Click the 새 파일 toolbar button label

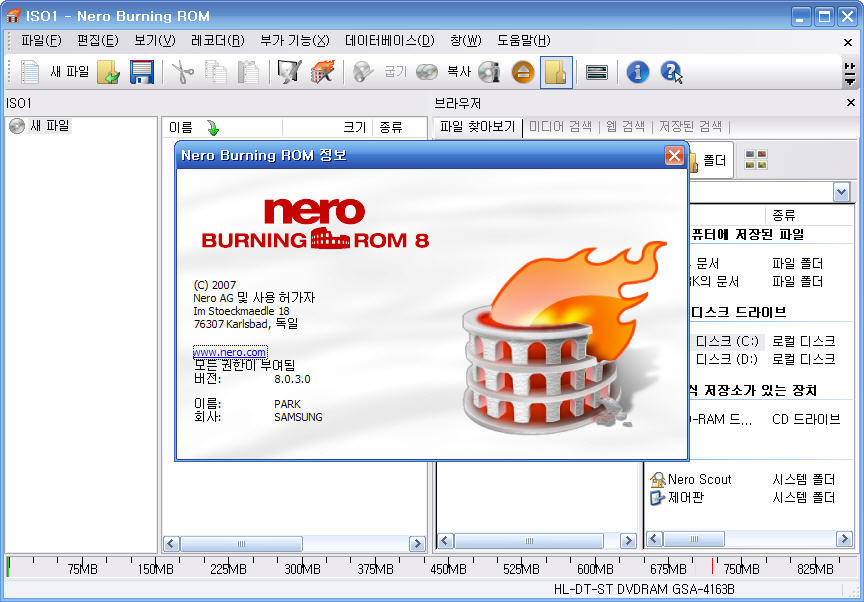point(69,72)
